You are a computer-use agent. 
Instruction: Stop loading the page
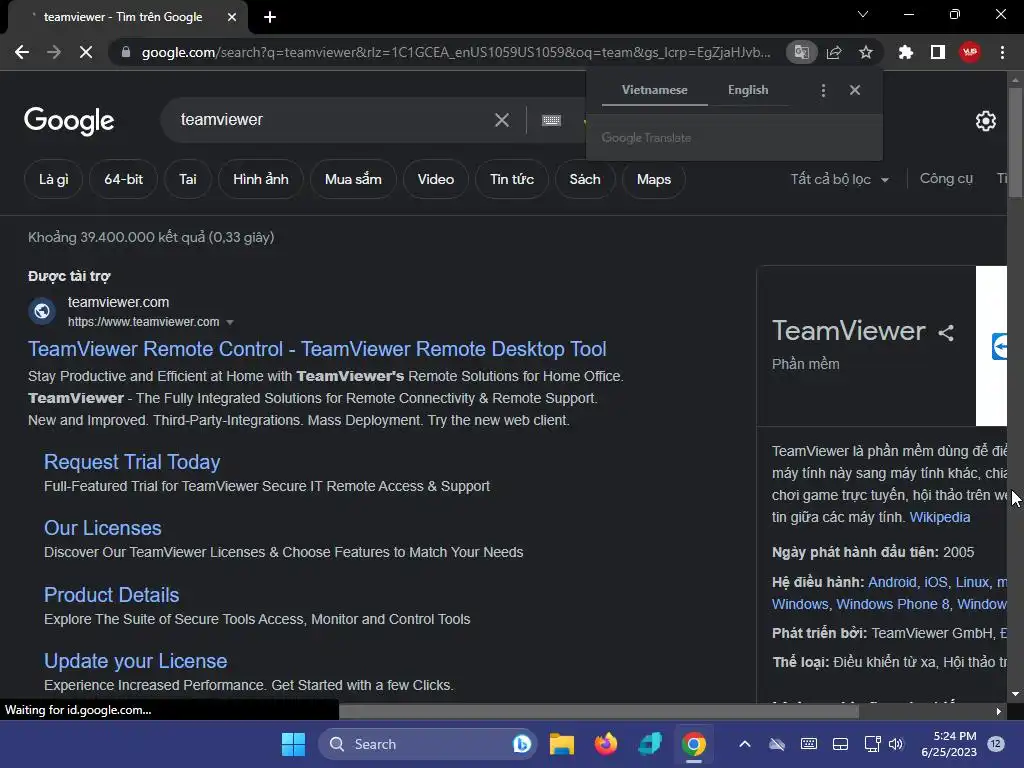point(86,52)
